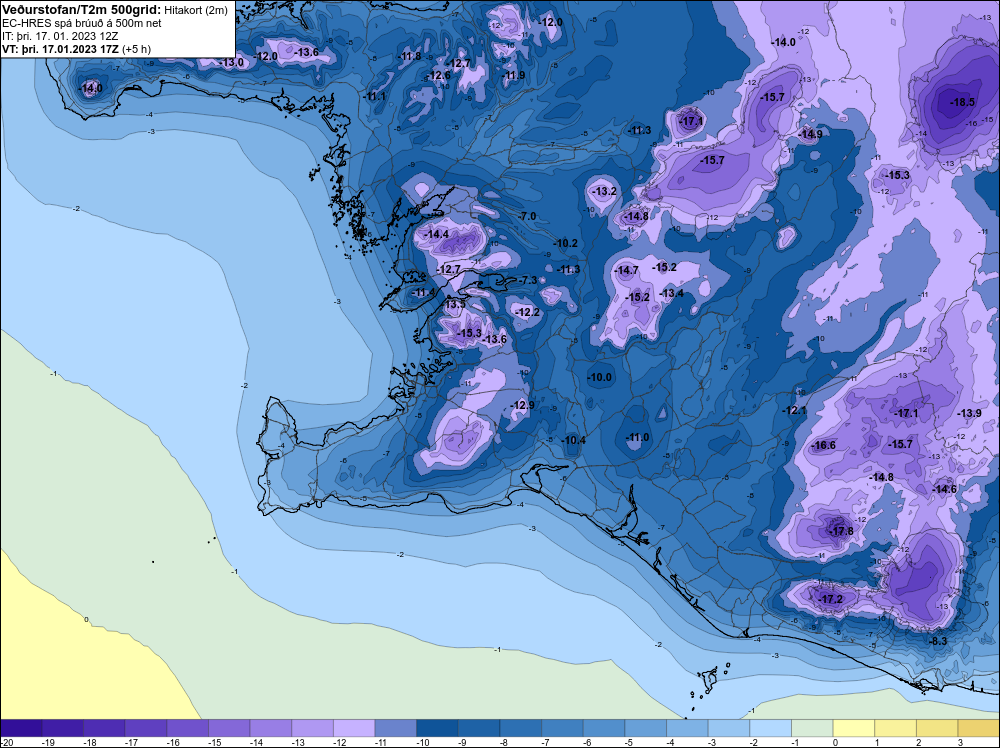Select light yellow legend swatch between 0 and 1
The height and width of the screenshot is (748, 1000).
click(853, 728)
